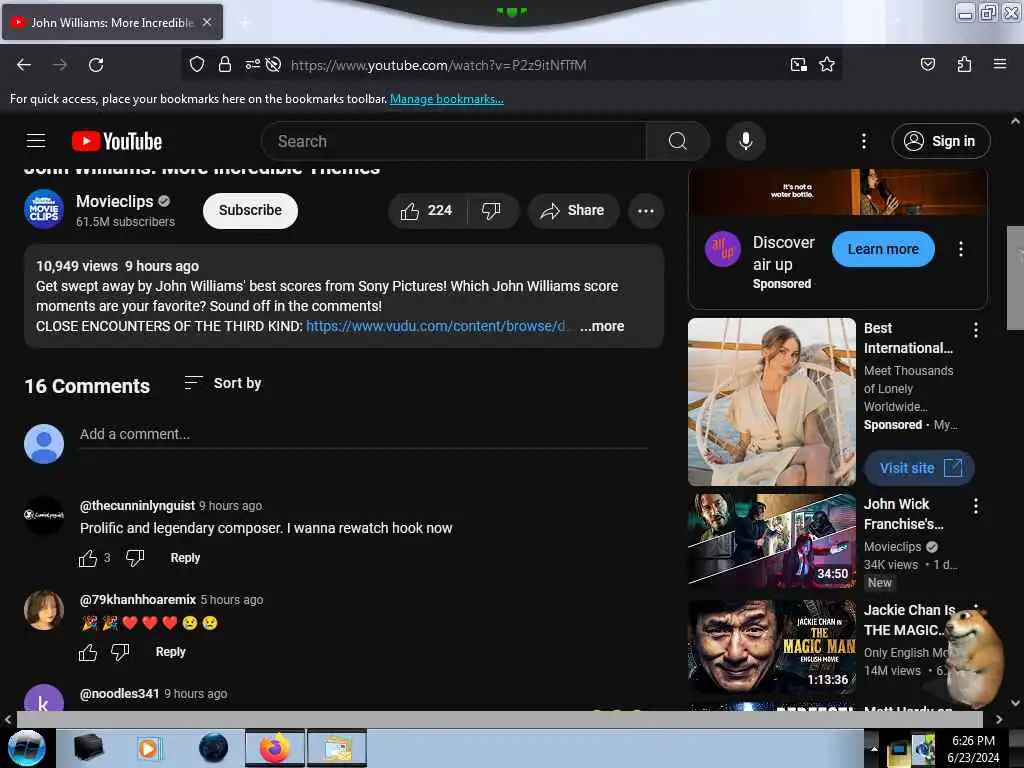1024x768 pixels.
Task: Open the tracking protection shield icon
Action: [197, 65]
